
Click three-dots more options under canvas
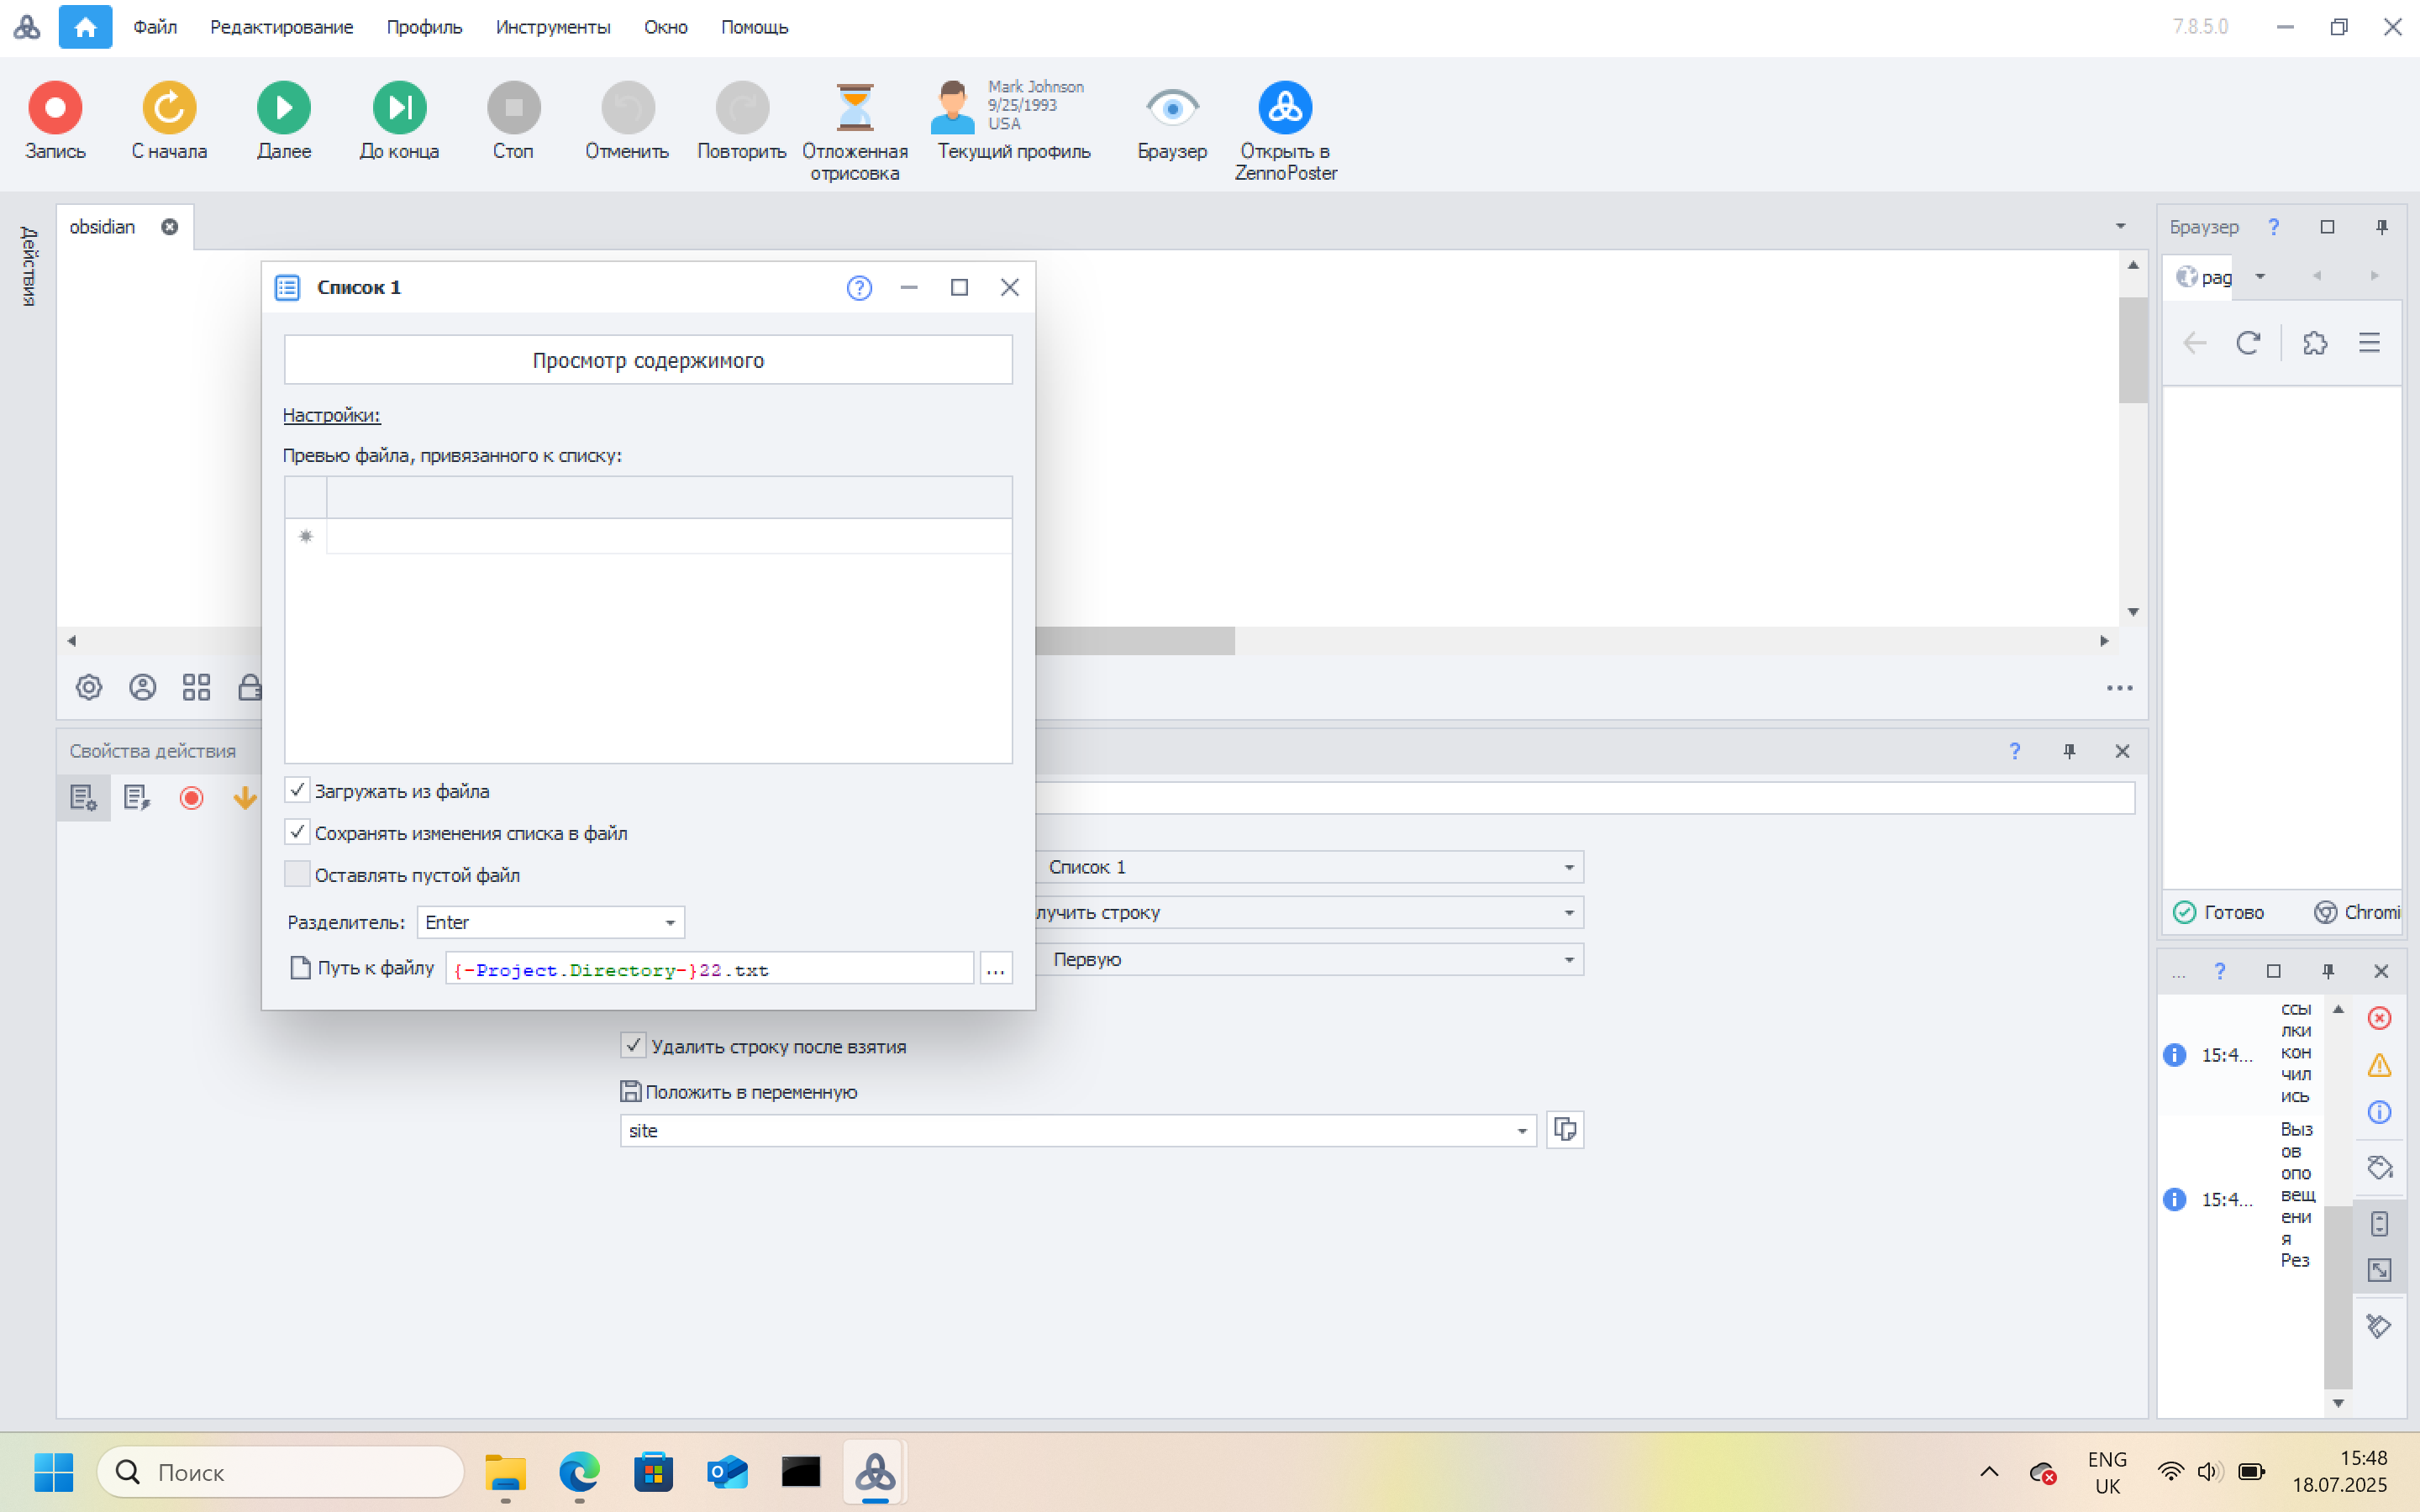pyautogui.click(x=2120, y=688)
